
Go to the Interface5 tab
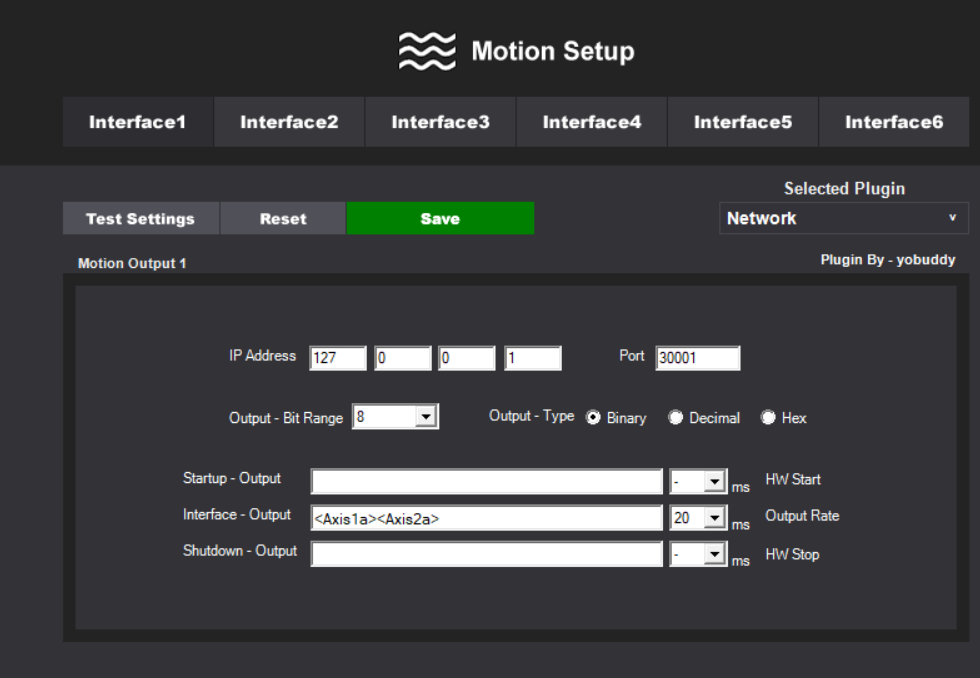pos(743,122)
